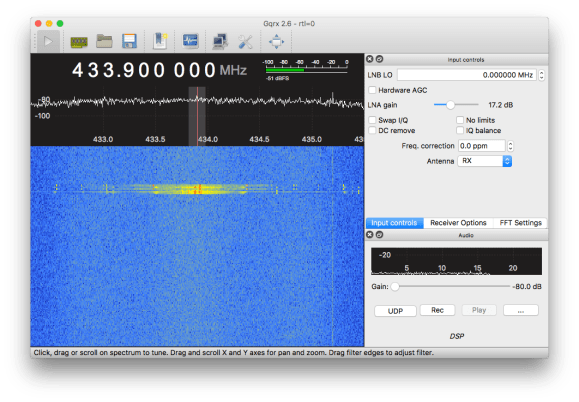Open the bookmarks icon
Image resolution: width=579 pixels, height=402 pixels.
(x=160, y=41)
